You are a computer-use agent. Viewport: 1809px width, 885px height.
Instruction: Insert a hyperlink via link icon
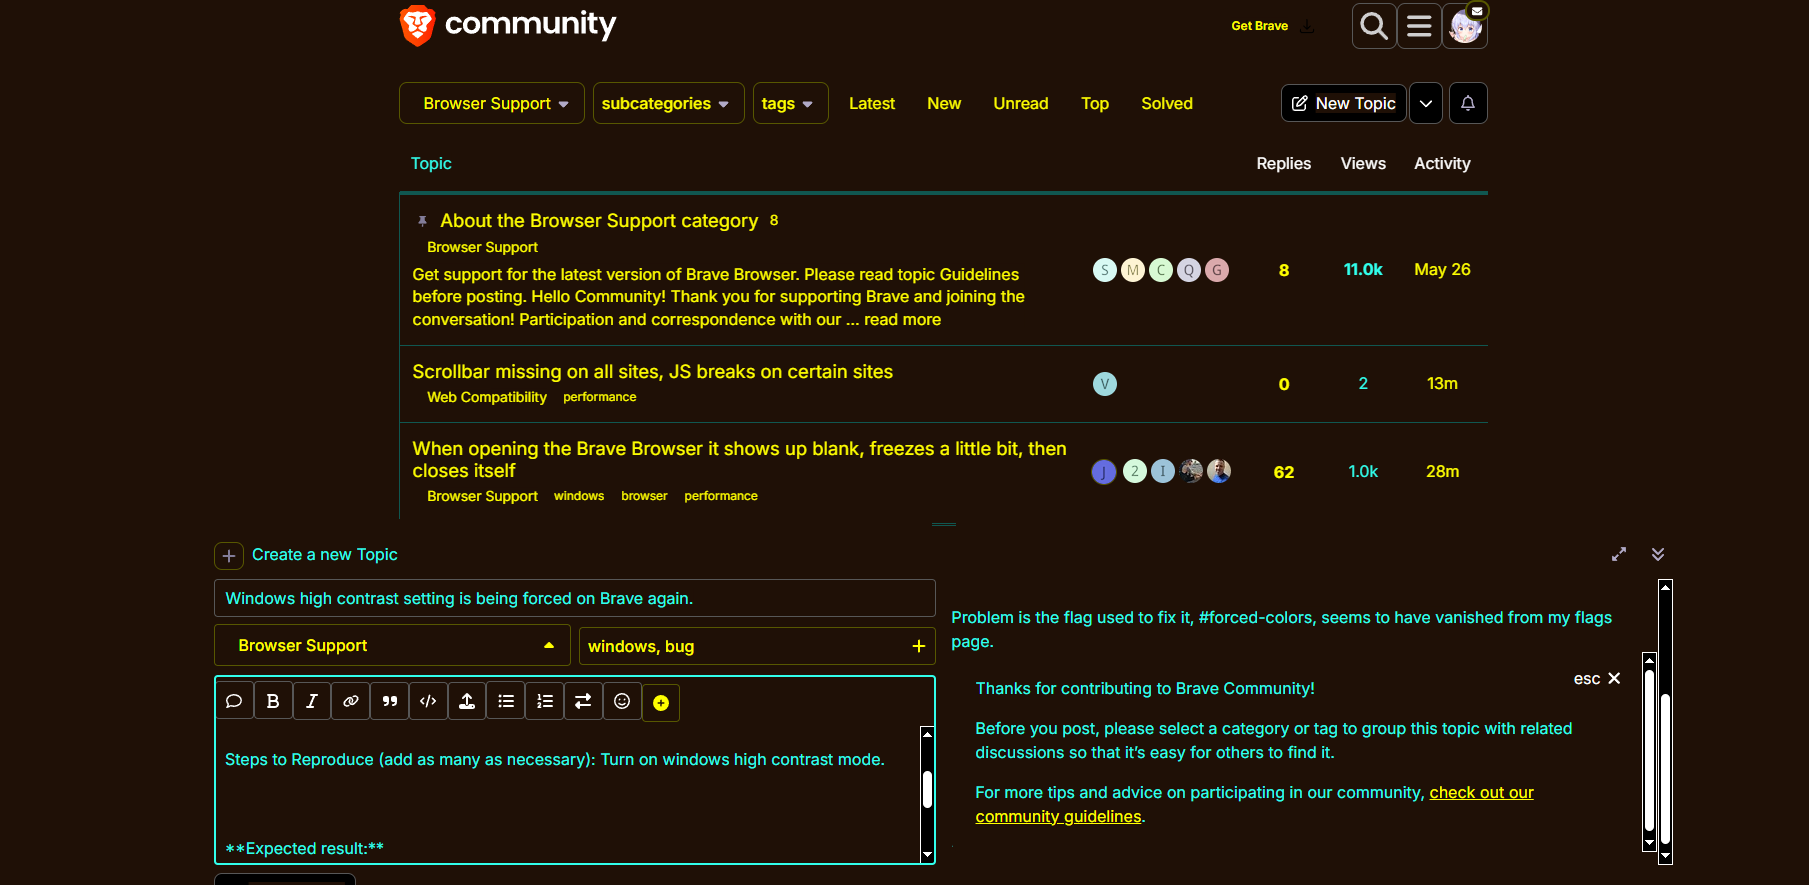coord(351,701)
